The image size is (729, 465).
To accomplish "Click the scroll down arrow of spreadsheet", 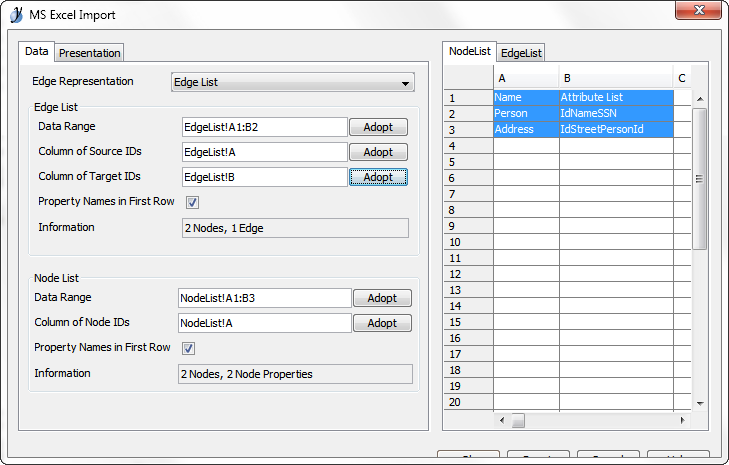I will point(700,402).
